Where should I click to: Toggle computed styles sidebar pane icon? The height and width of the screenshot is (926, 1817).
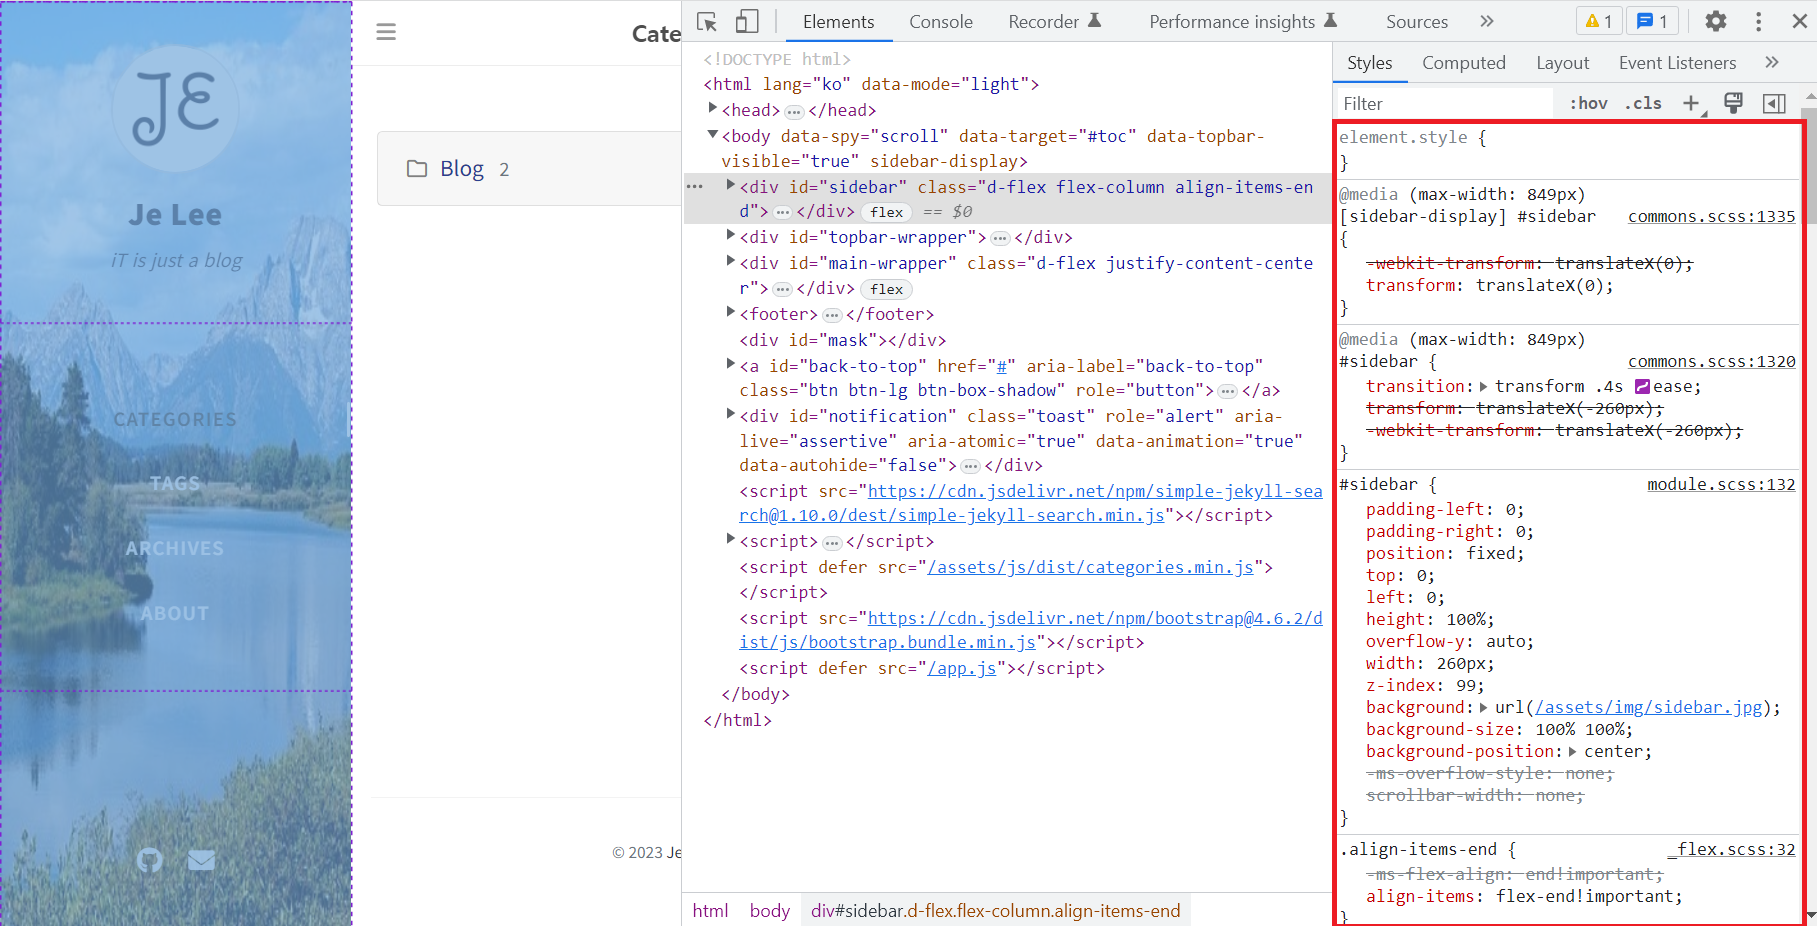(1774, 103)
